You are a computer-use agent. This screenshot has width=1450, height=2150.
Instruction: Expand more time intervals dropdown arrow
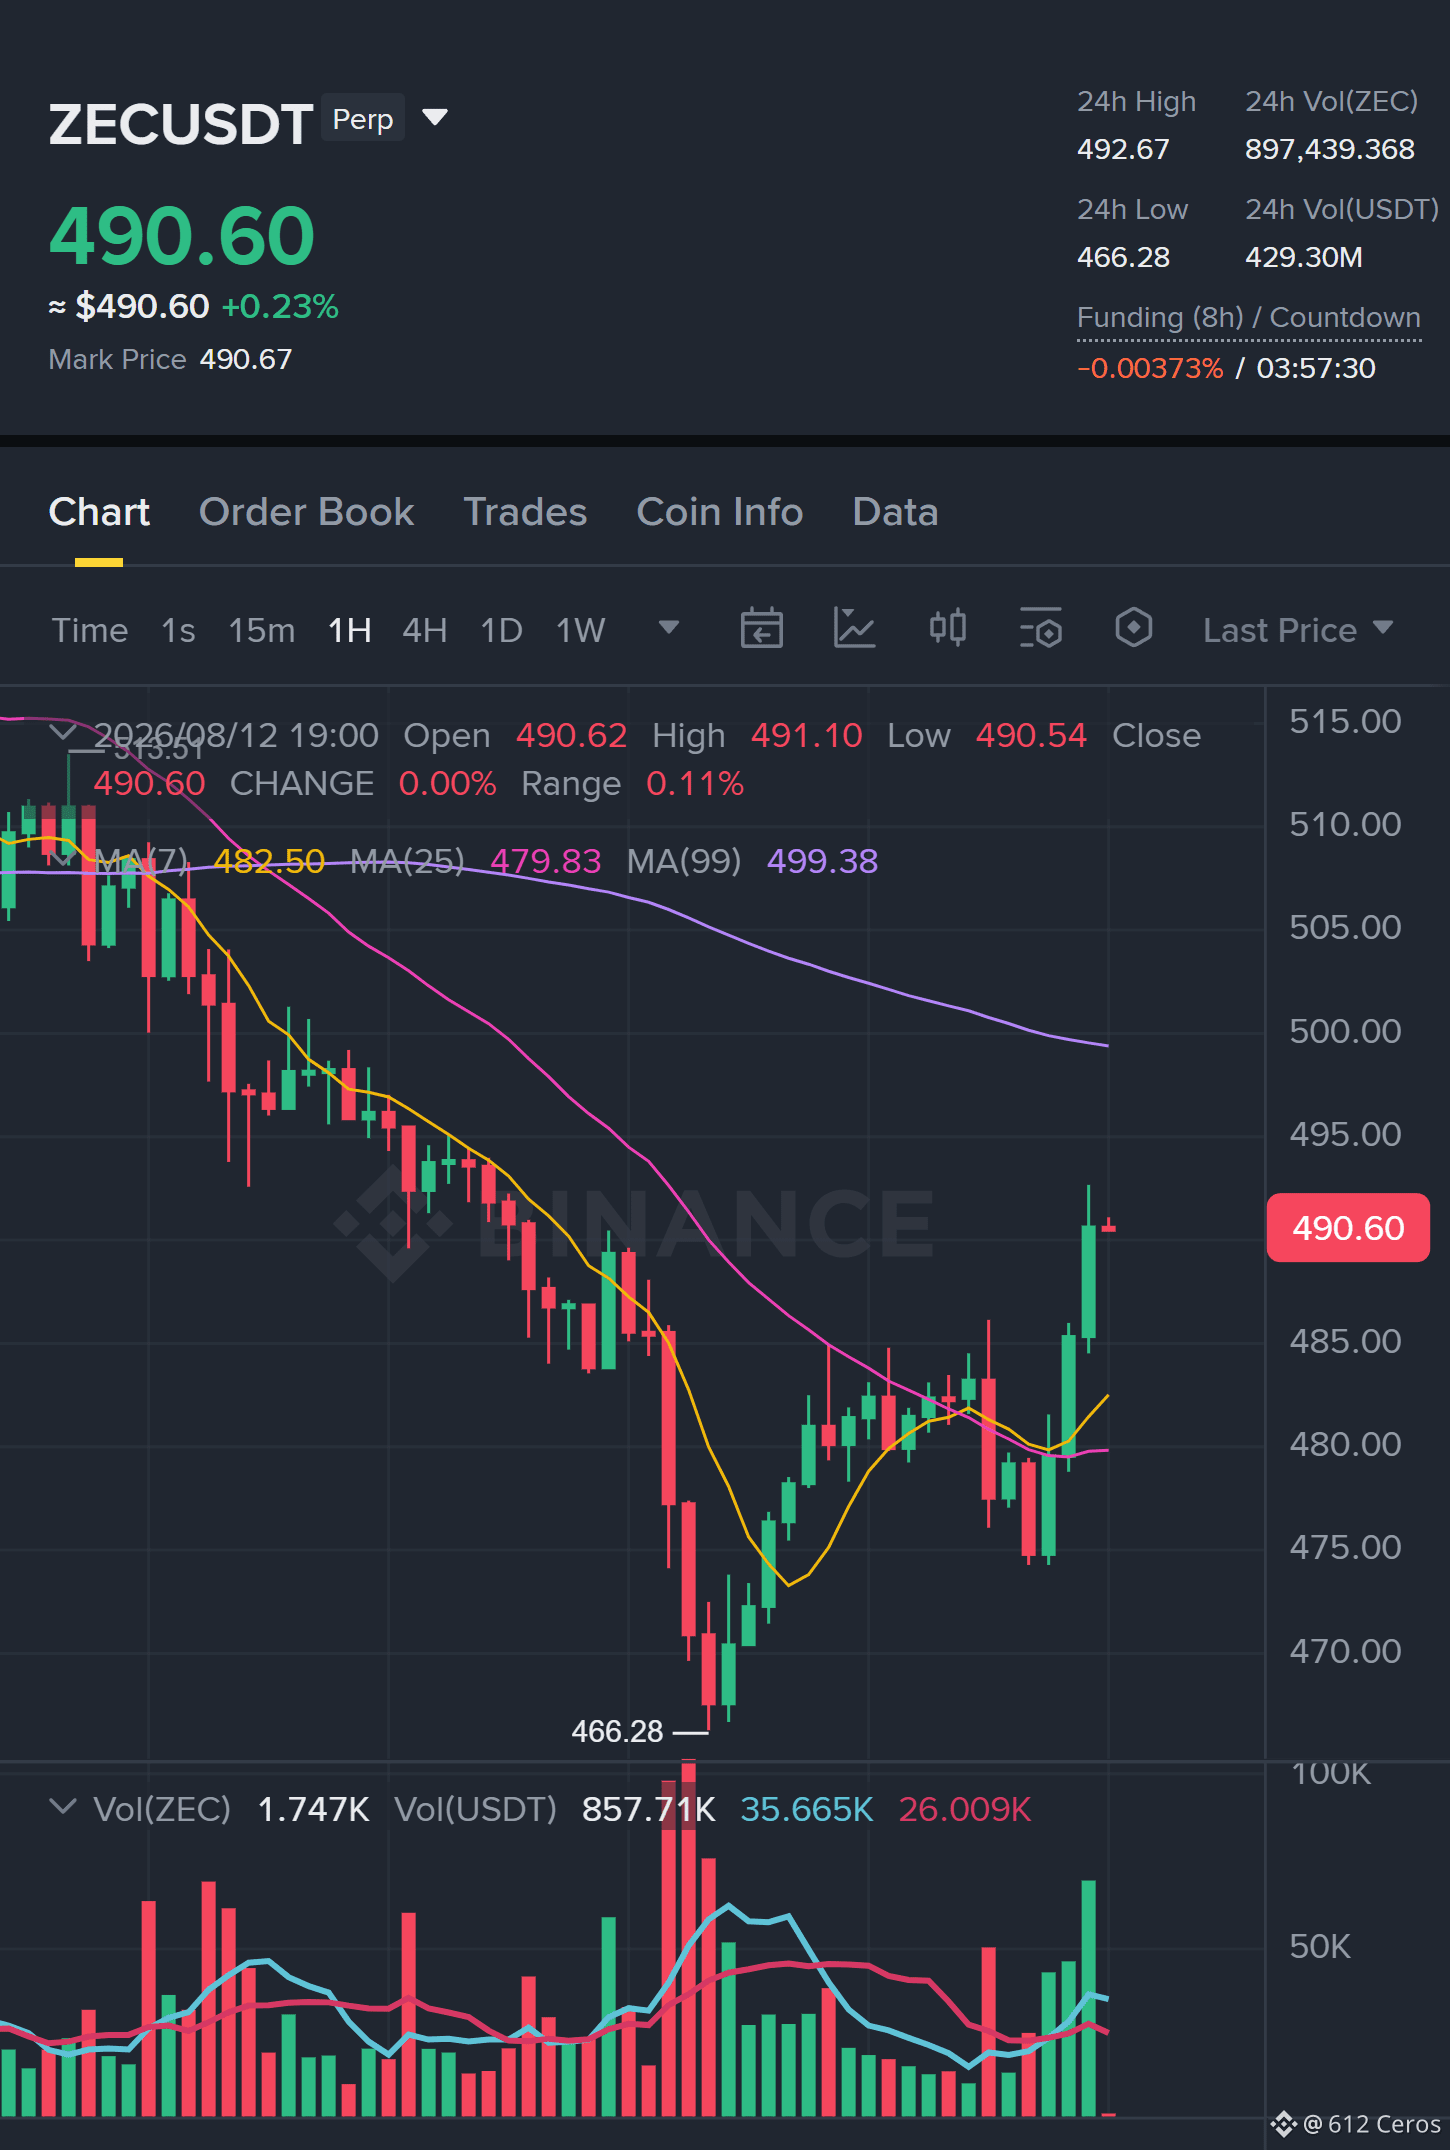coord(669,627)
